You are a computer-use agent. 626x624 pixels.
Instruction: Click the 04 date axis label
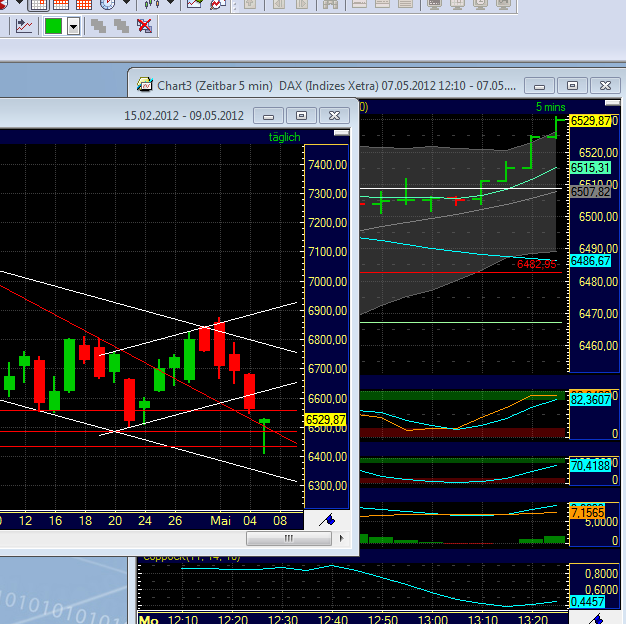tap(250, 521)
